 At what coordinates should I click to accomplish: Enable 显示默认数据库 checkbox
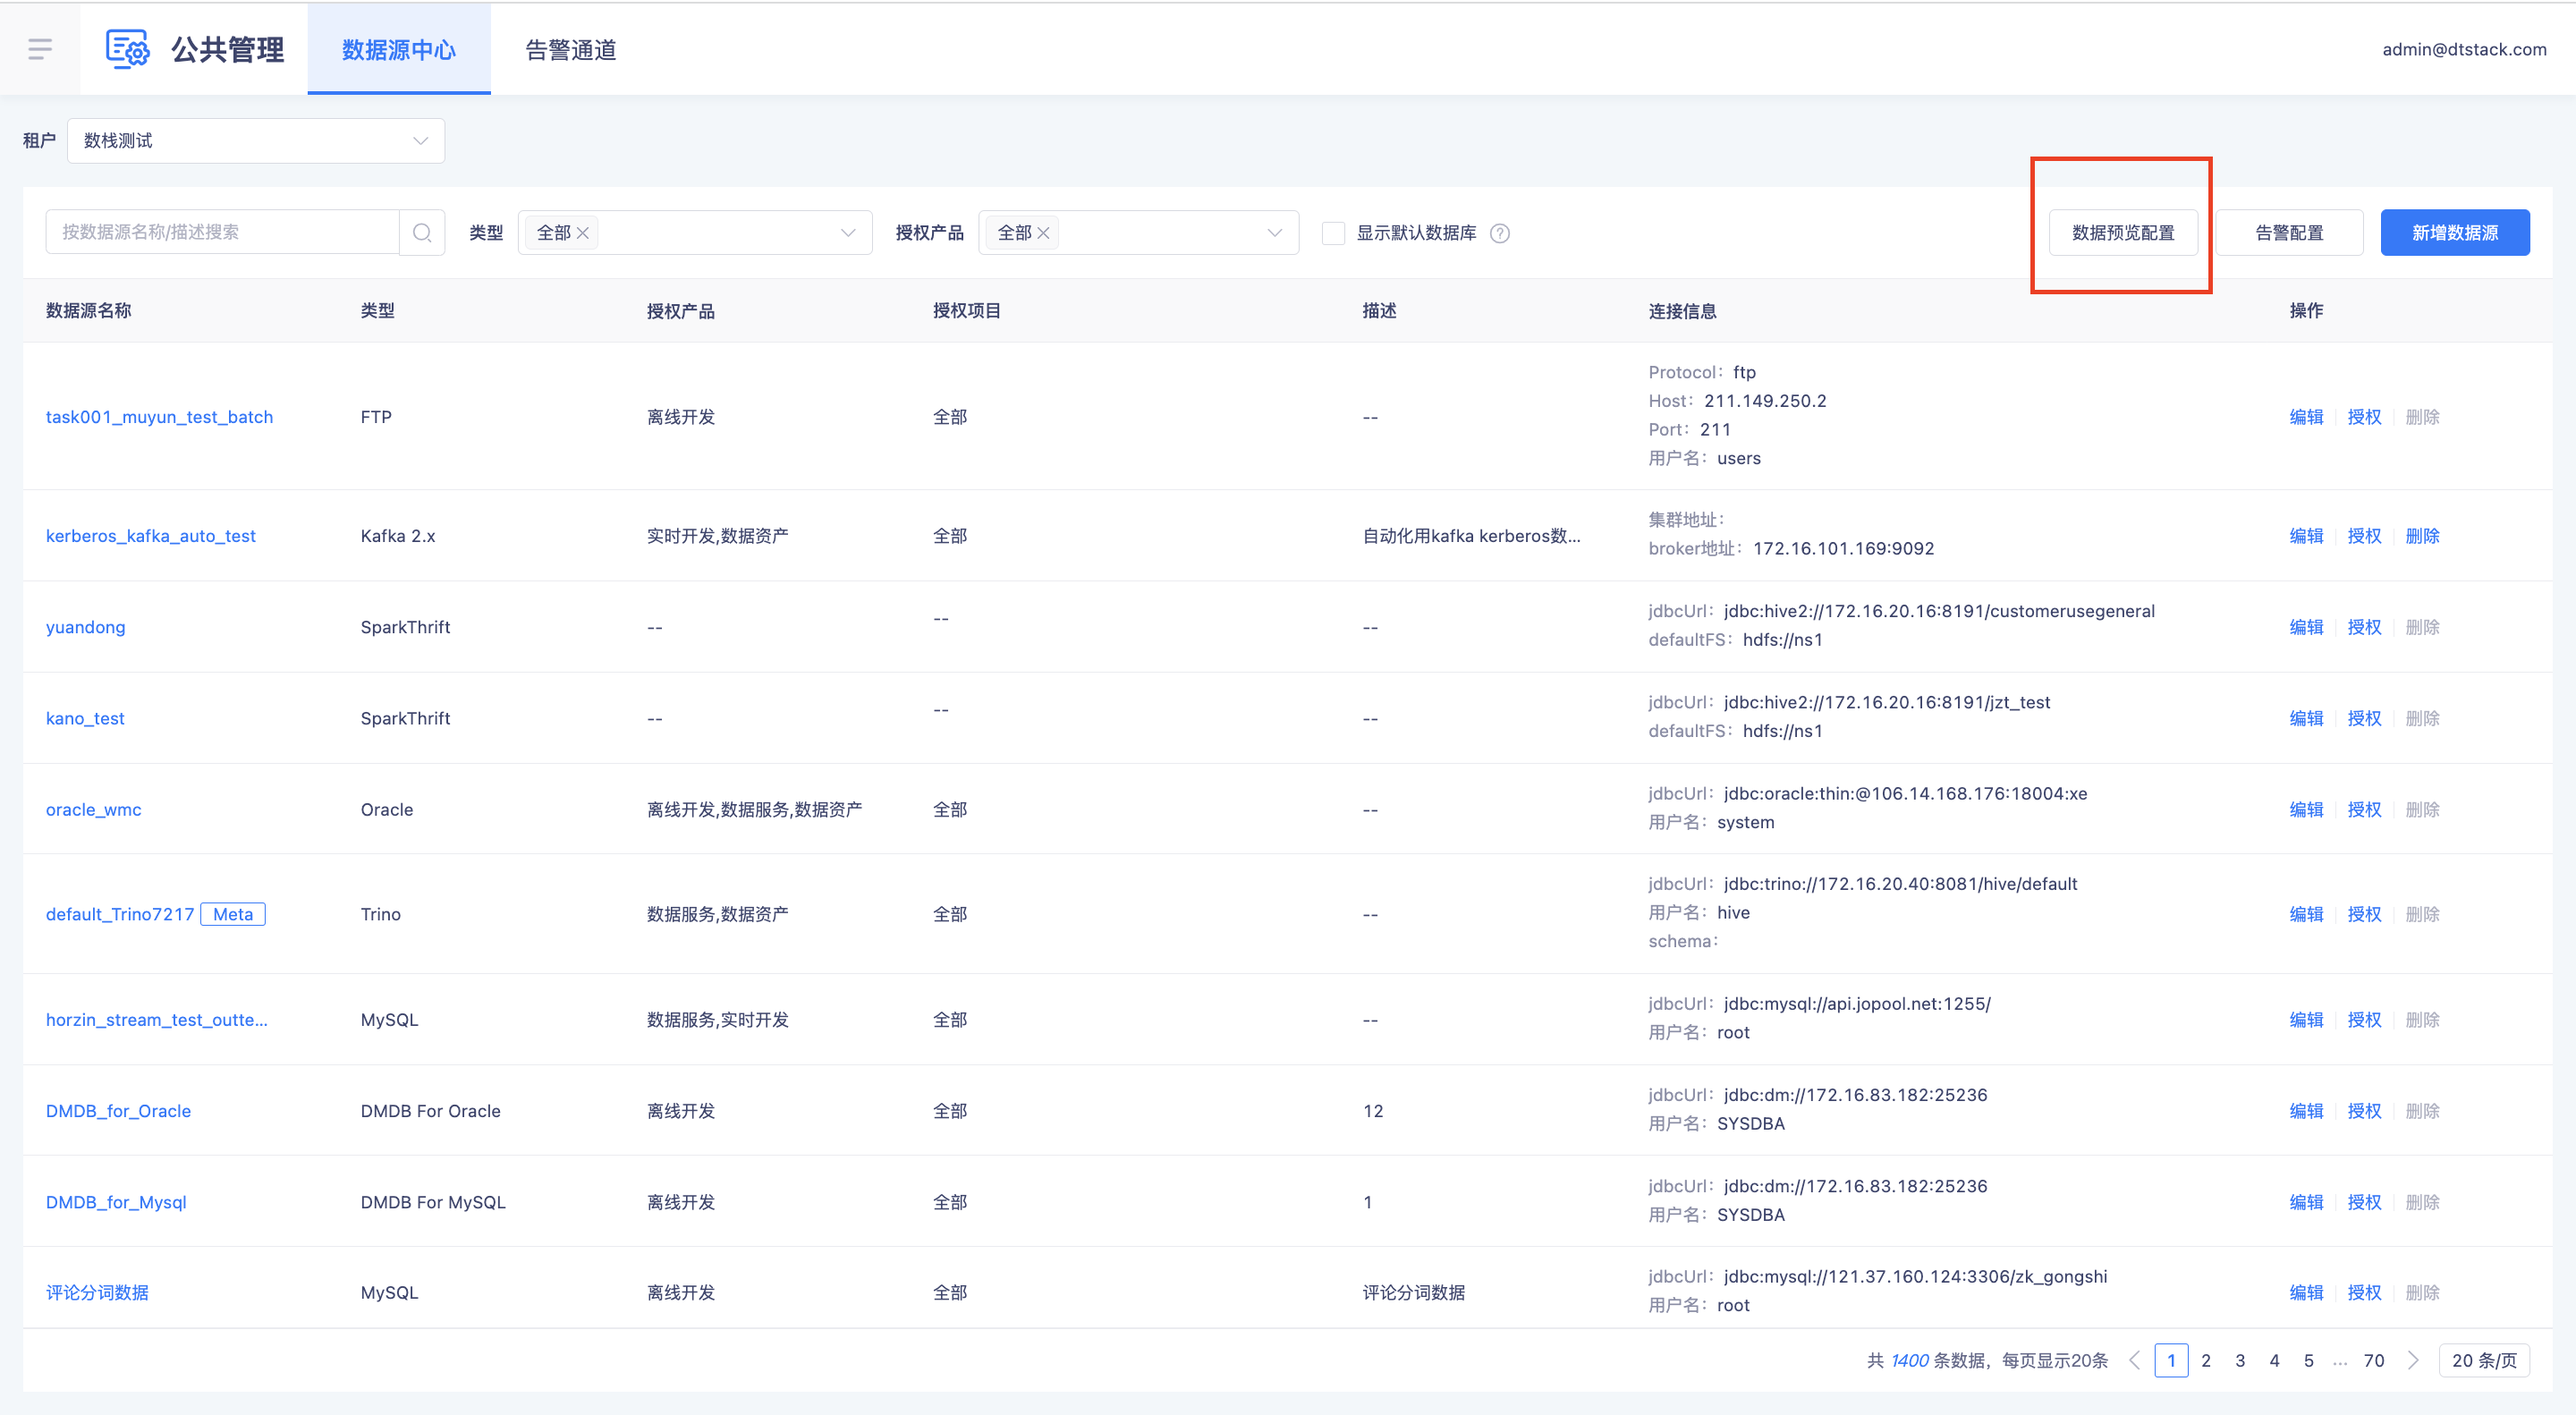1333,233
